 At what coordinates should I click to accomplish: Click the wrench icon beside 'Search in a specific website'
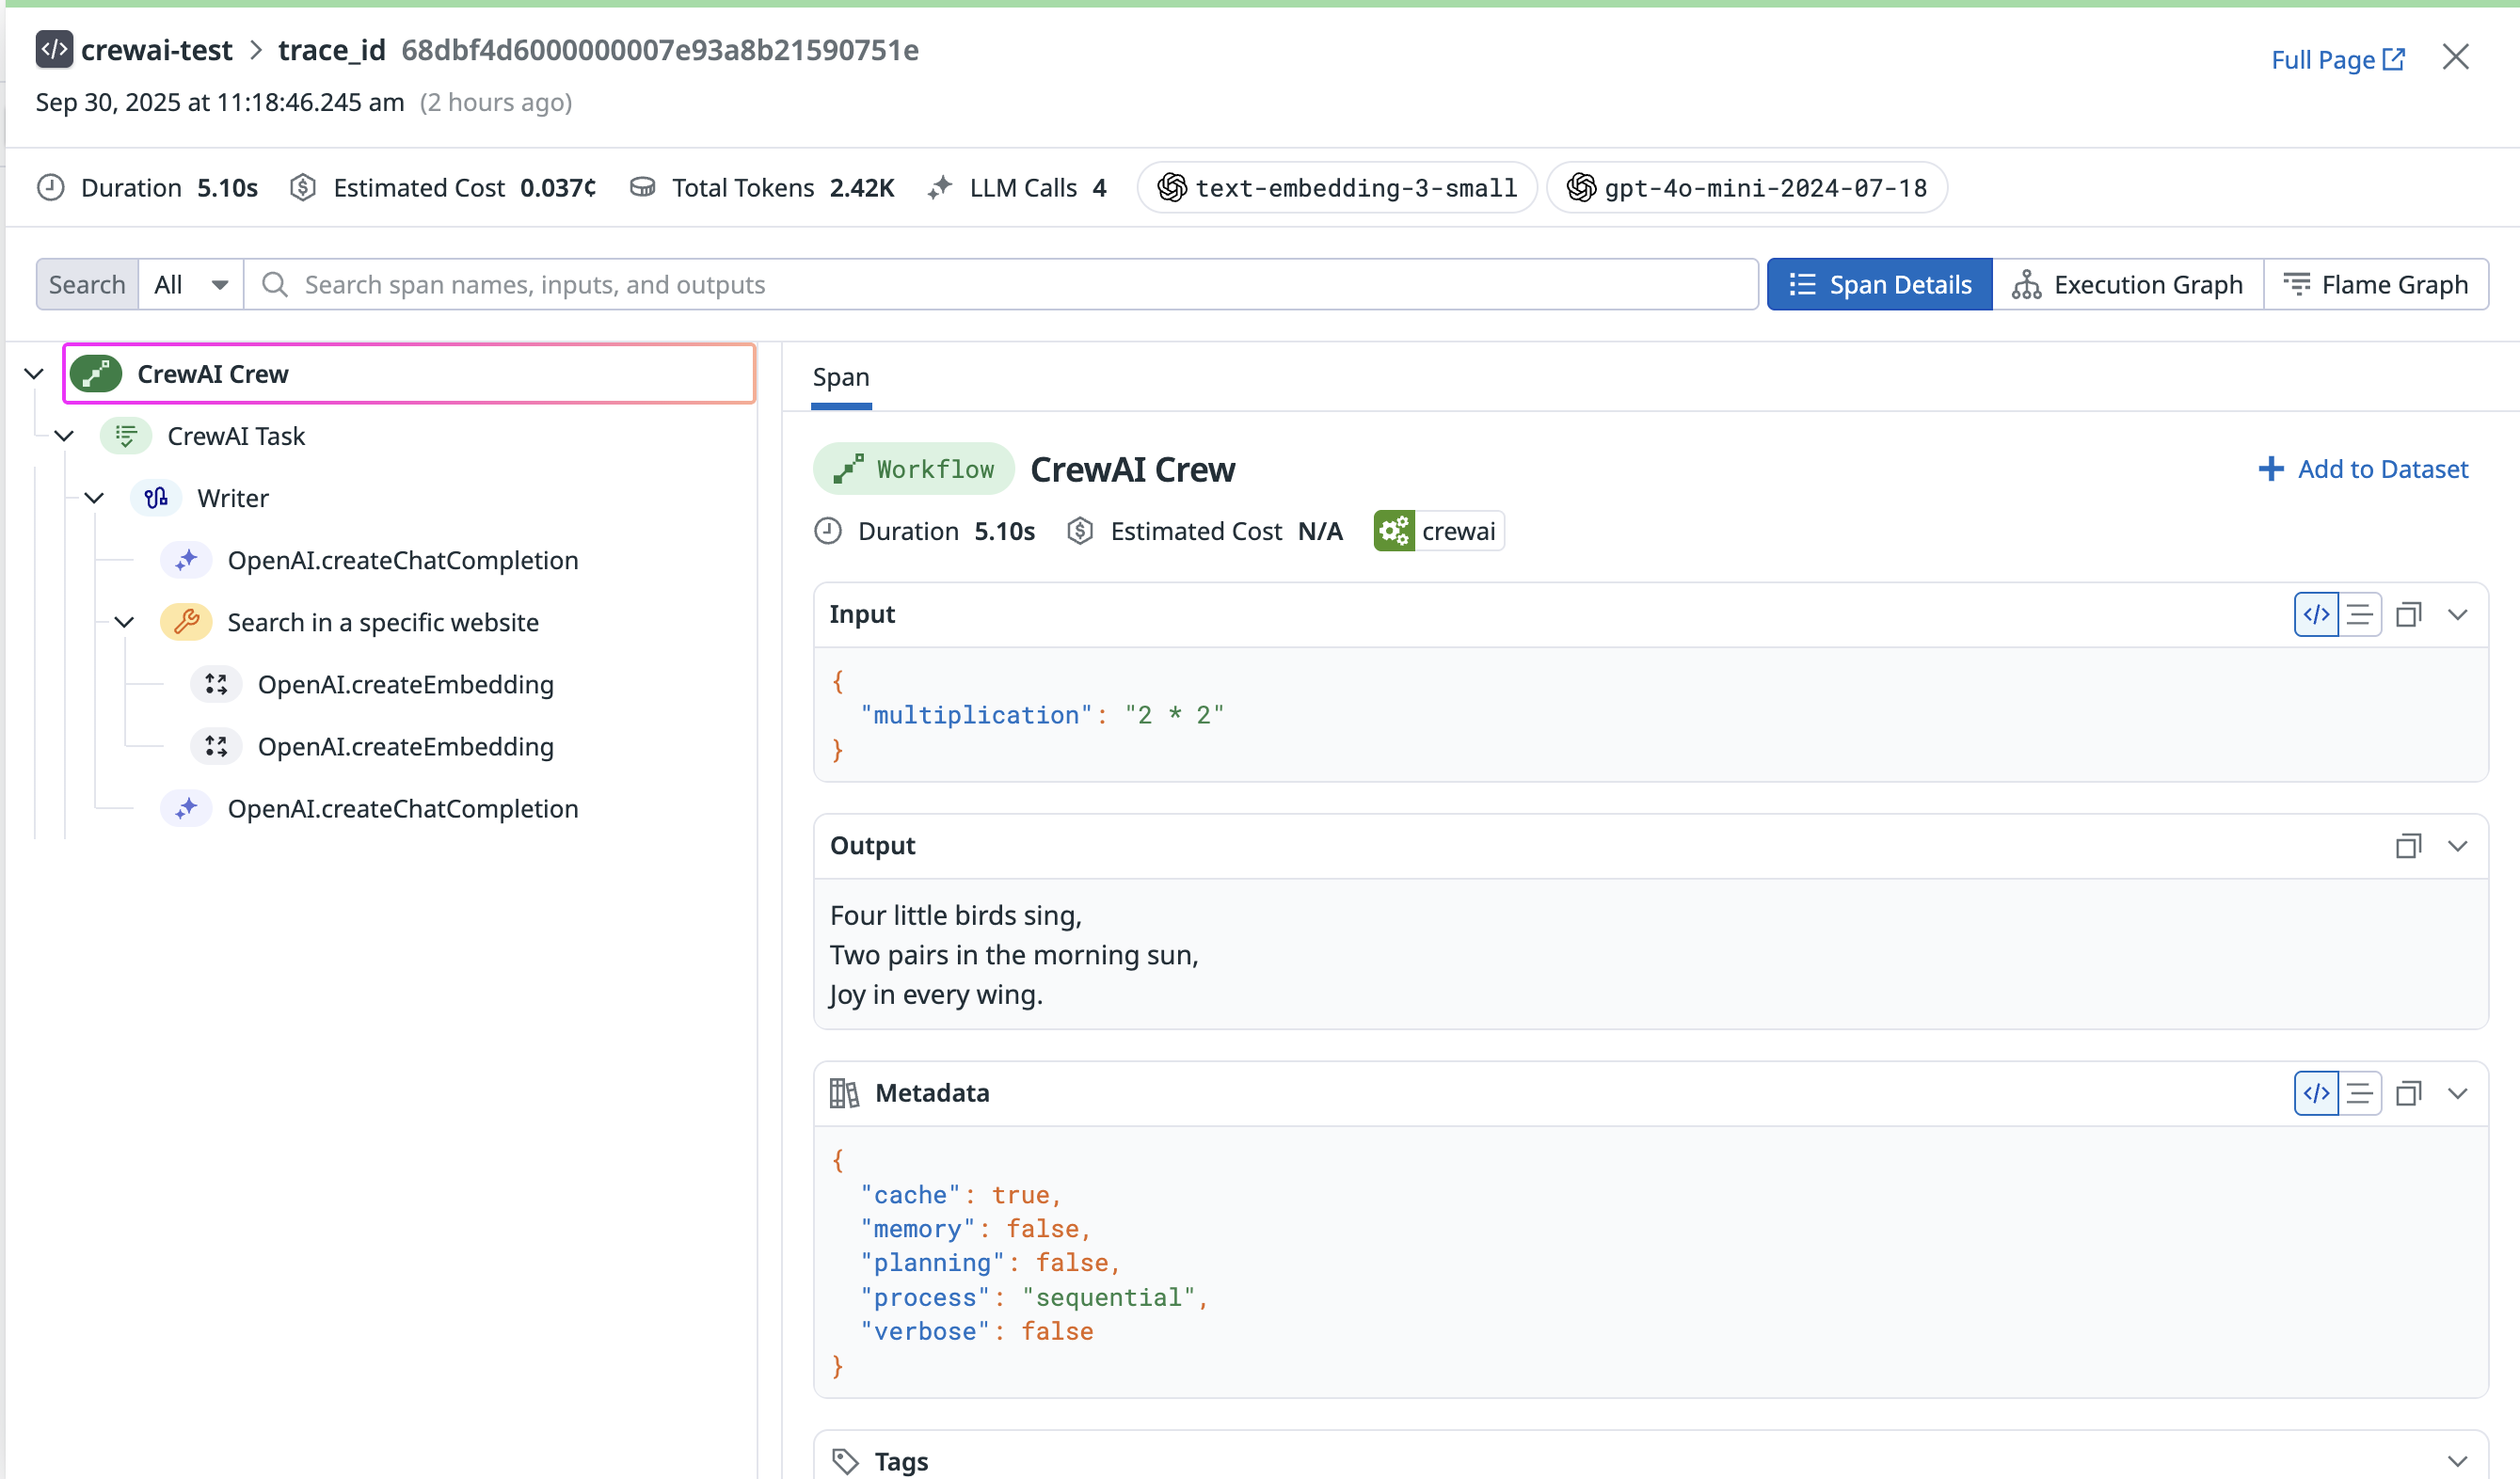point(186,621)
